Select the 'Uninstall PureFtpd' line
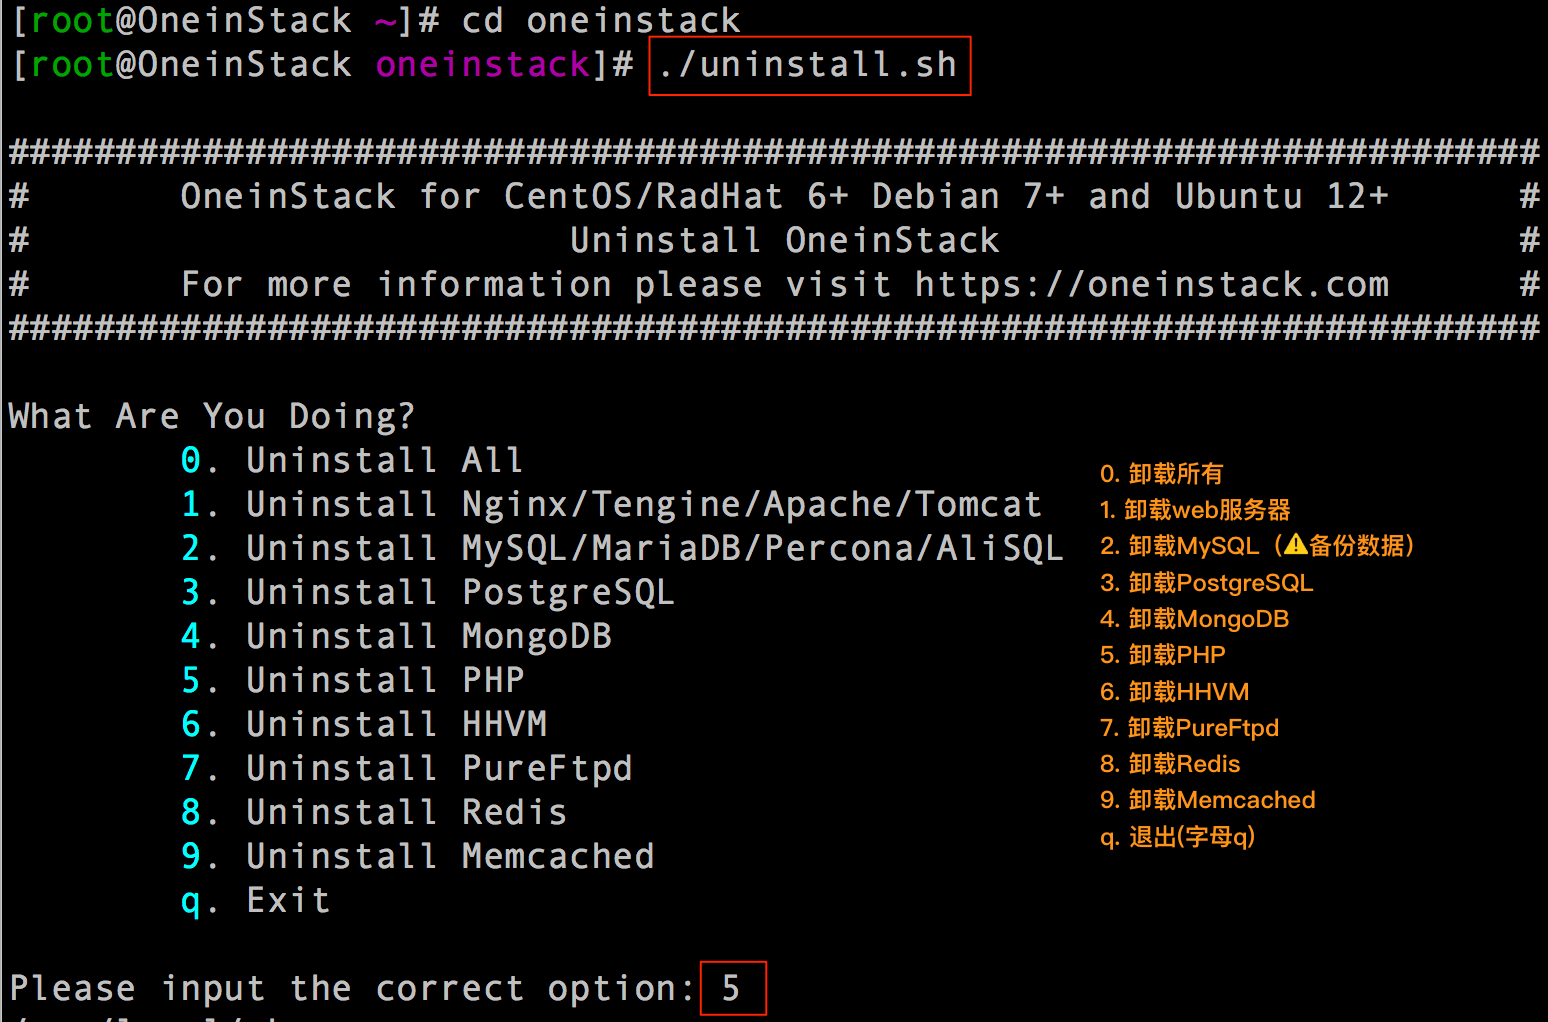Image resolution: width=1548 pixels, height=1022 pixels. click(407, 769)
